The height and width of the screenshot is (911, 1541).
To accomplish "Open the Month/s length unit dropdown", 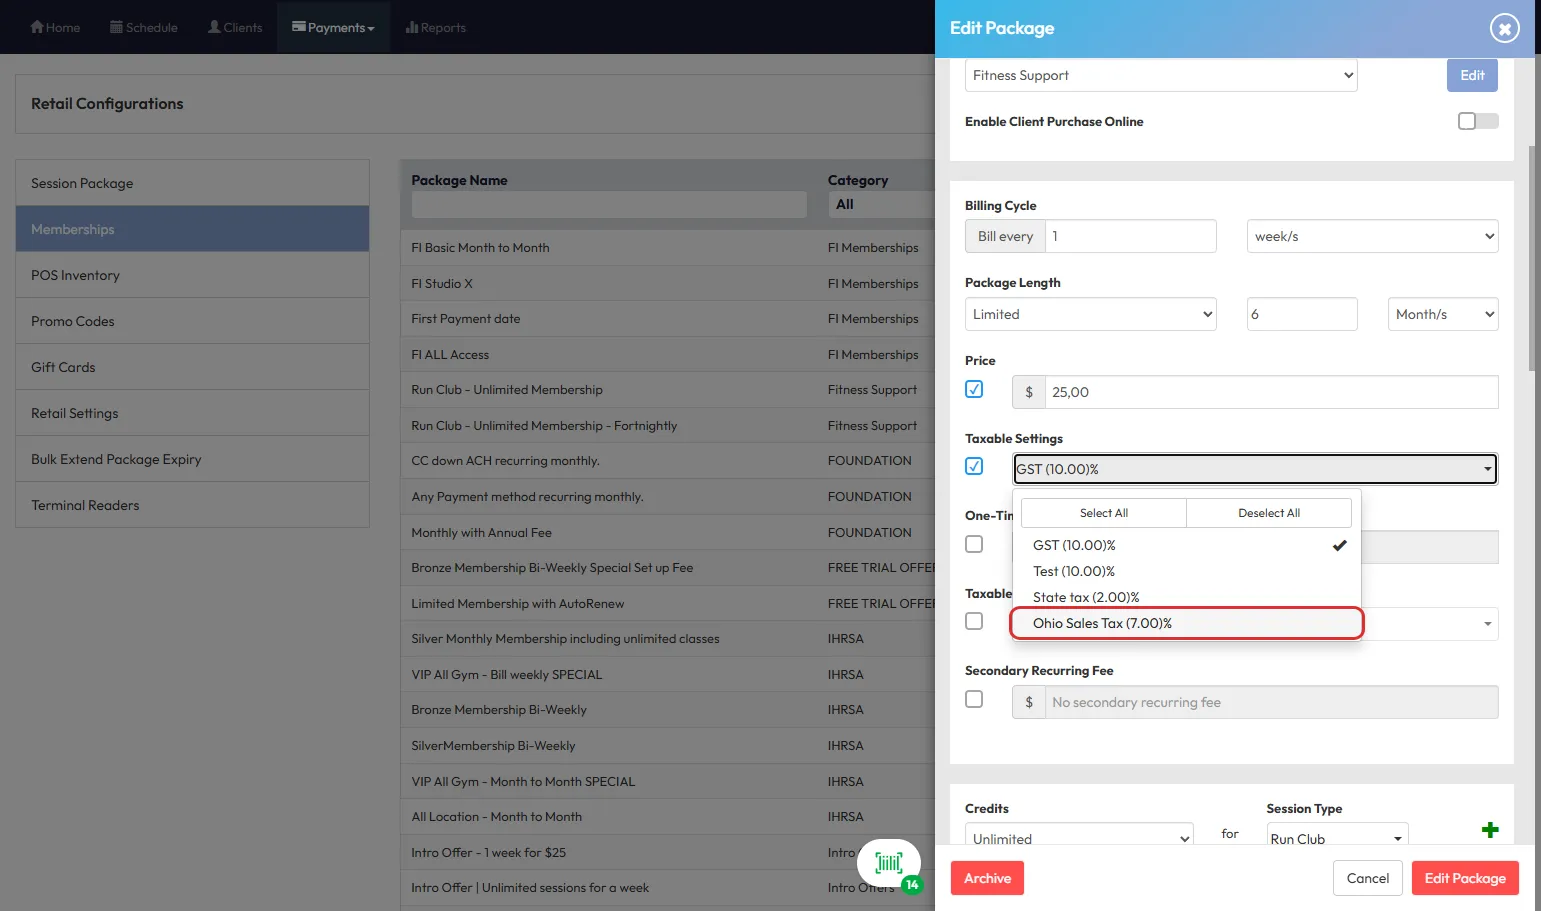I will pyautogui.click(x=1442, y=314).
